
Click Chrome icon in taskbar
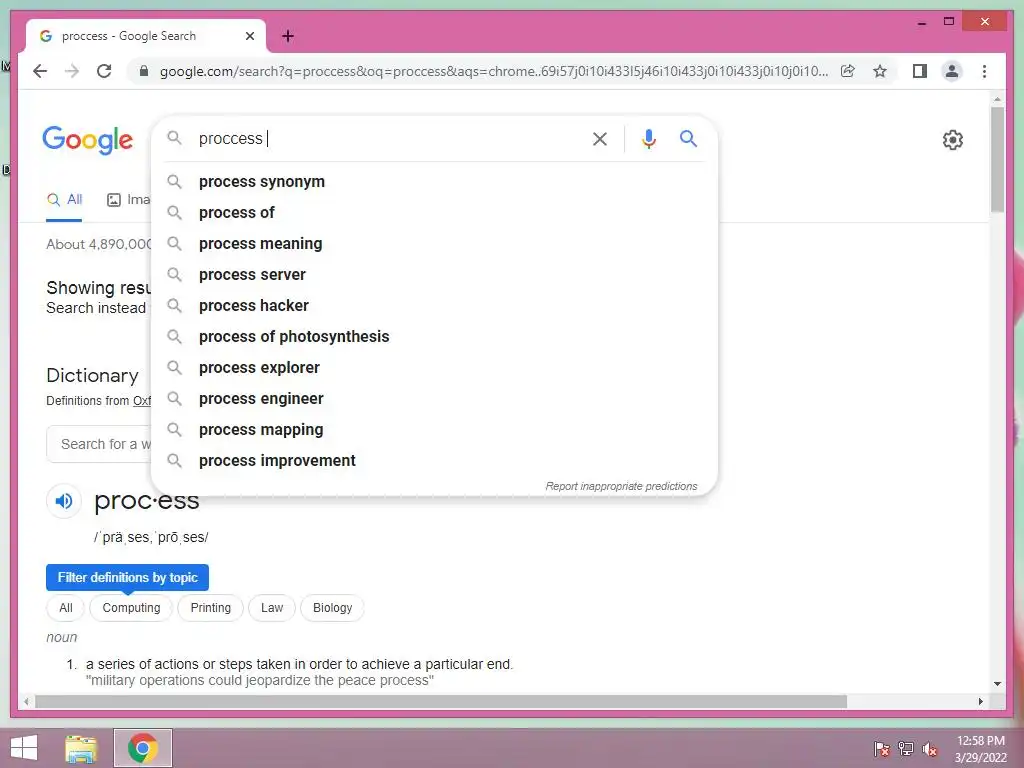point(143,748)
